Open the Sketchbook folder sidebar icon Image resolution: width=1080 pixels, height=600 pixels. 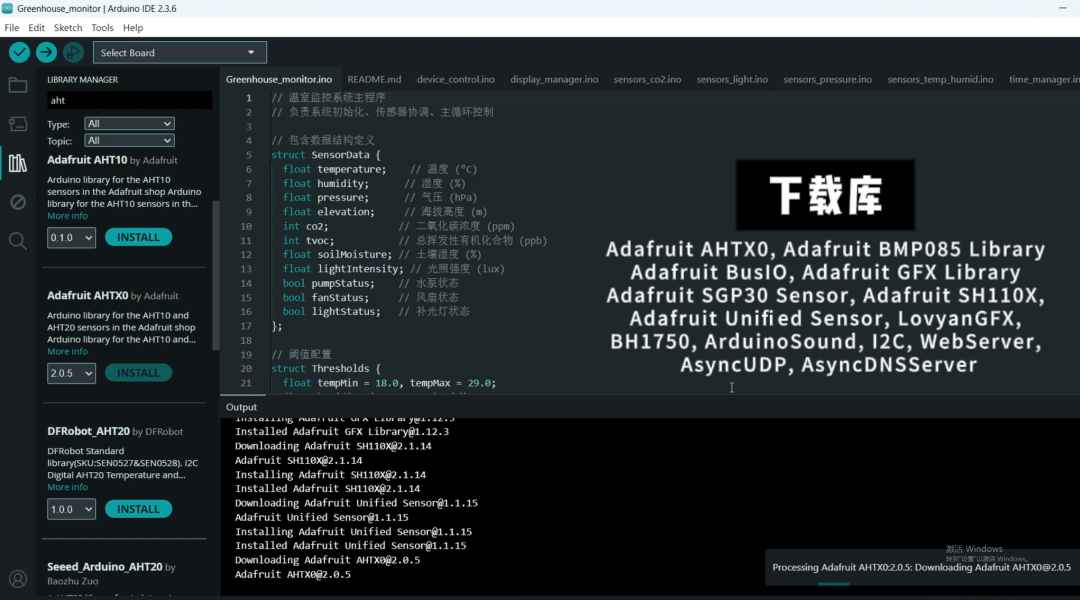tap(18, 85)
